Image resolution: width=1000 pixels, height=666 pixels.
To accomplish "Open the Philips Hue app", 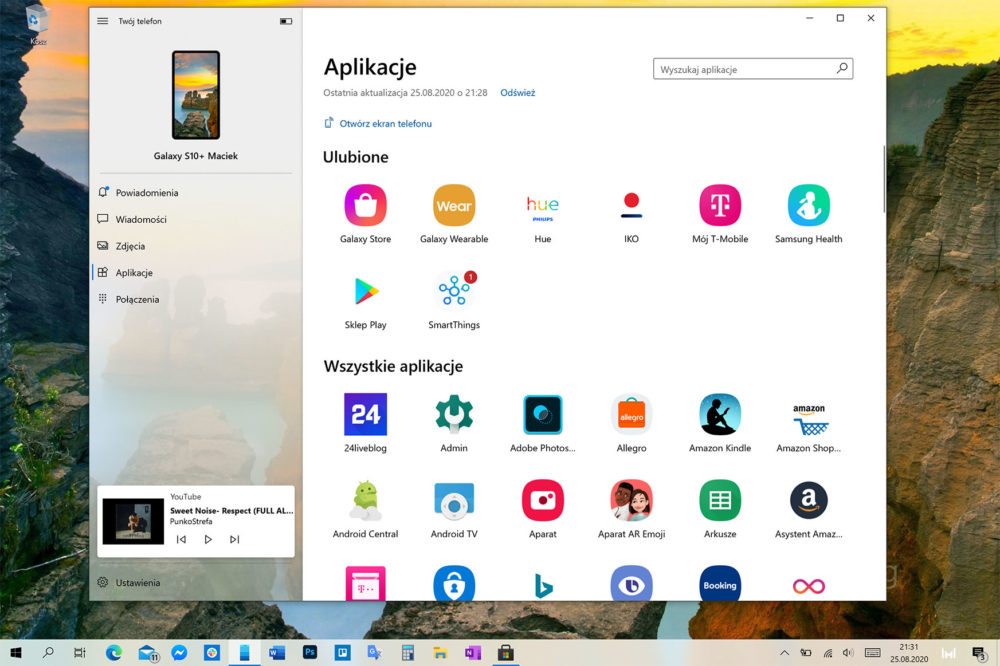I will click(x=543, y=205).
